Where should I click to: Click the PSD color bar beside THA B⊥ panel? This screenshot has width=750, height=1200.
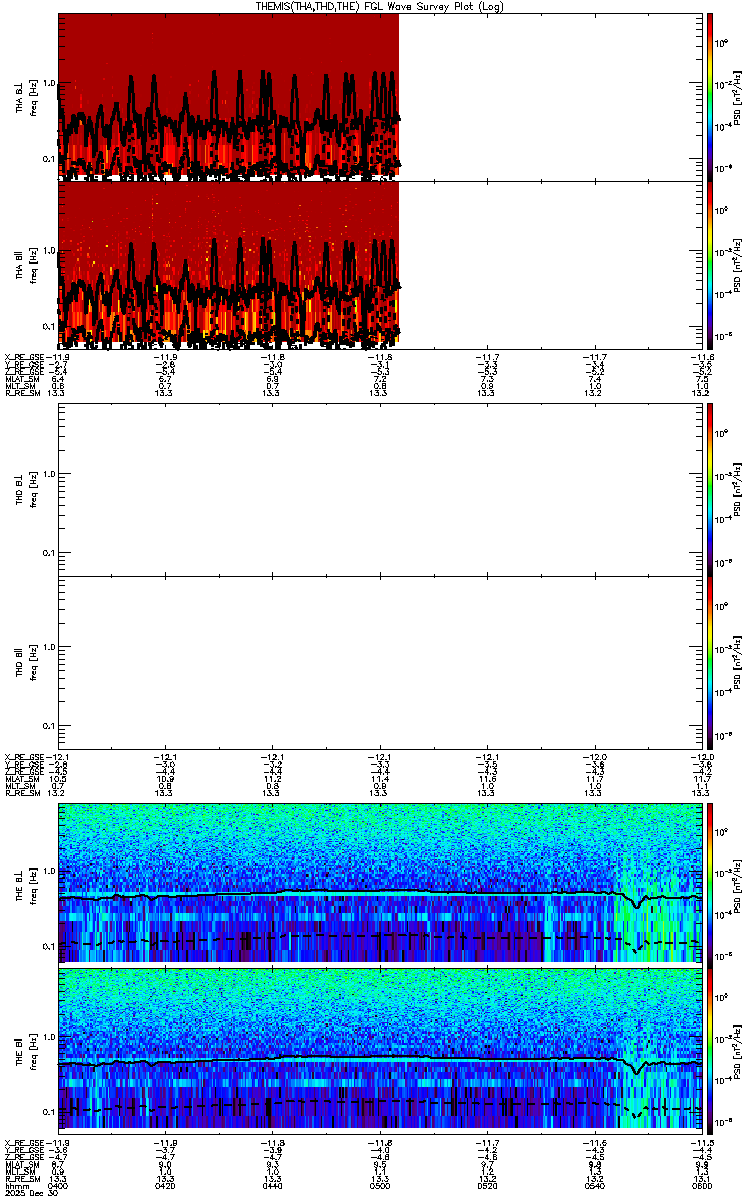[x=710, y=96]
